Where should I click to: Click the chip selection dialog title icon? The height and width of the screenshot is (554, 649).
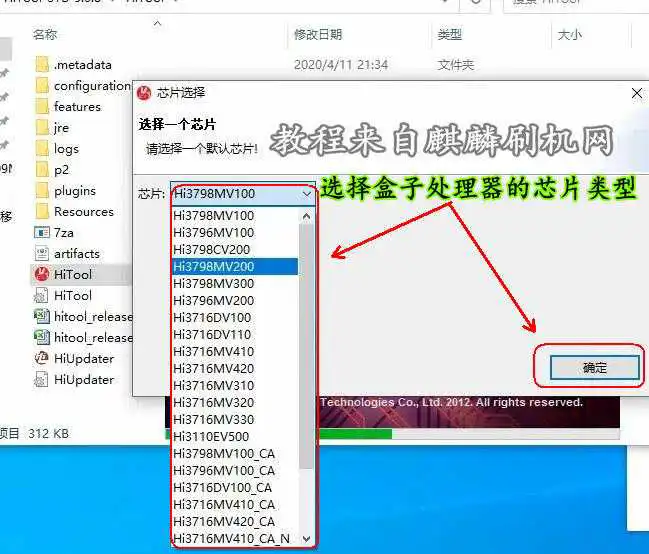(144, 93)
